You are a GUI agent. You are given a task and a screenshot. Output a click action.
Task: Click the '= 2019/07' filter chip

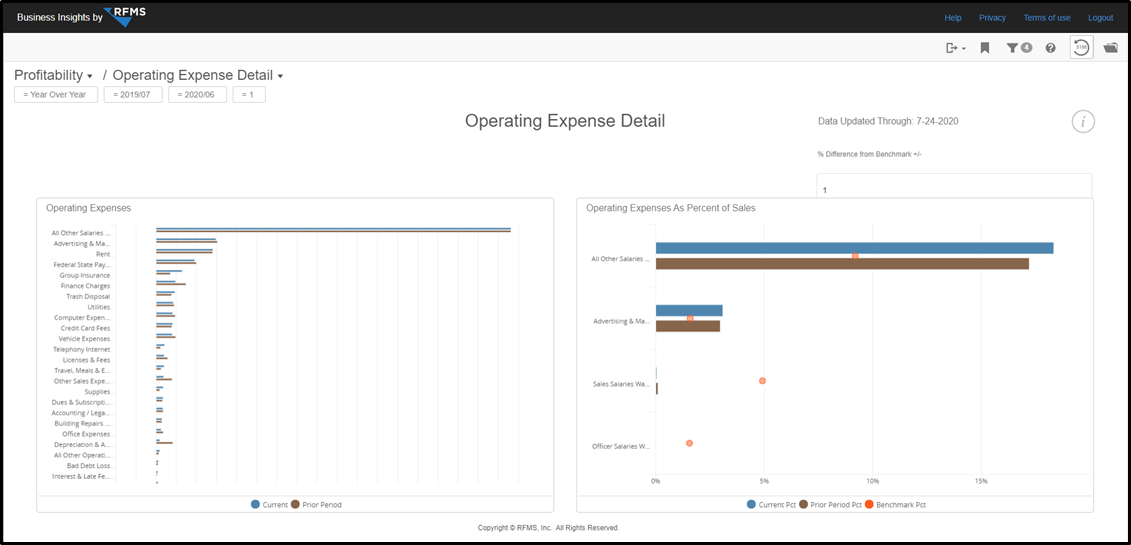pos(133,94)
